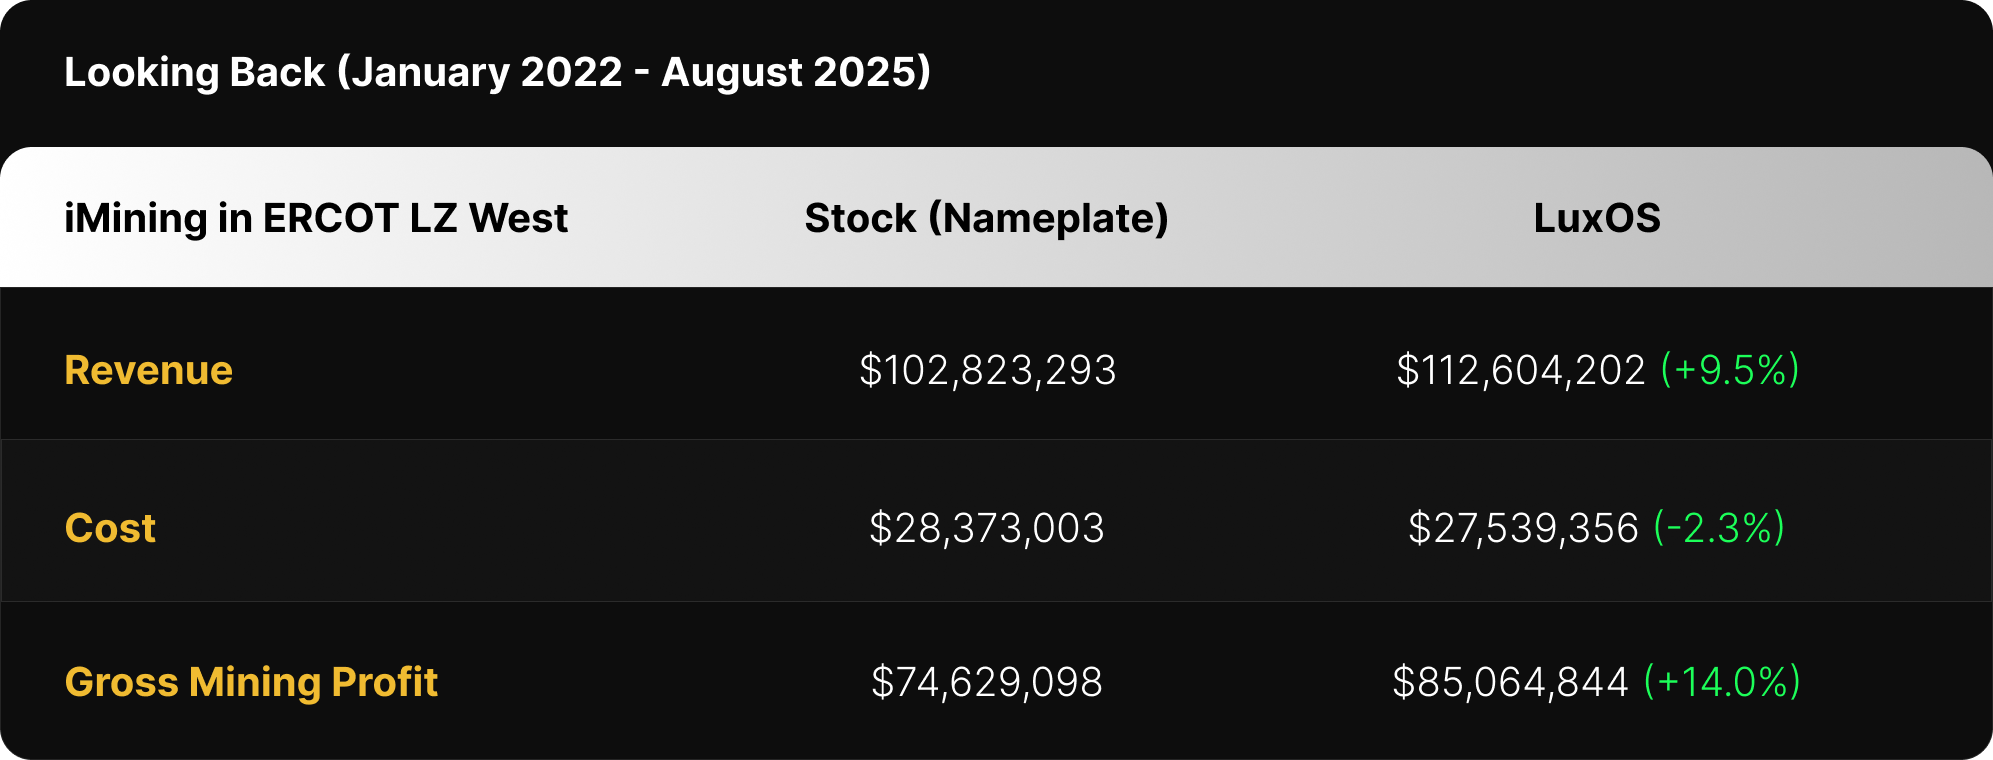
Task: Click the word 'Stock' in the column header
Action: pyautogui.click(x=860, y=218)
